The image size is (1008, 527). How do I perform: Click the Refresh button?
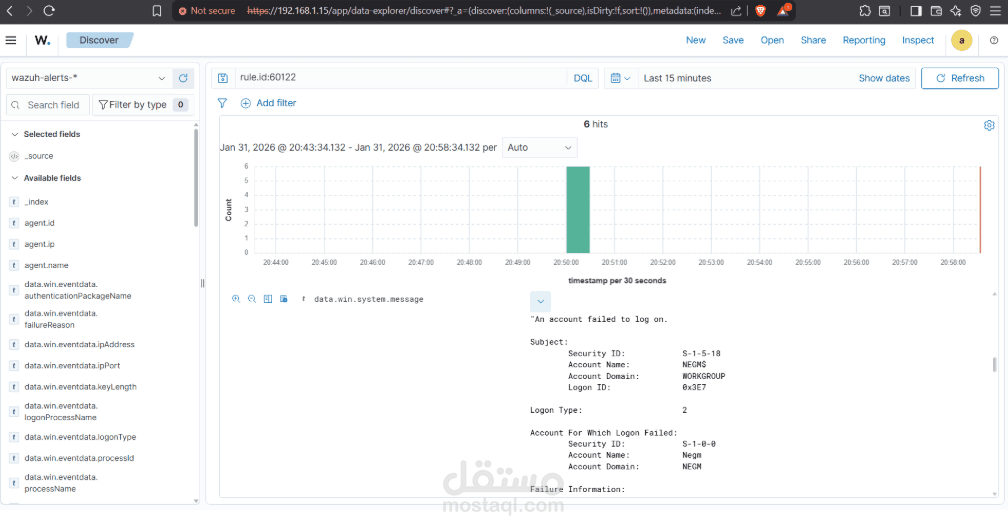coord(960,78)
